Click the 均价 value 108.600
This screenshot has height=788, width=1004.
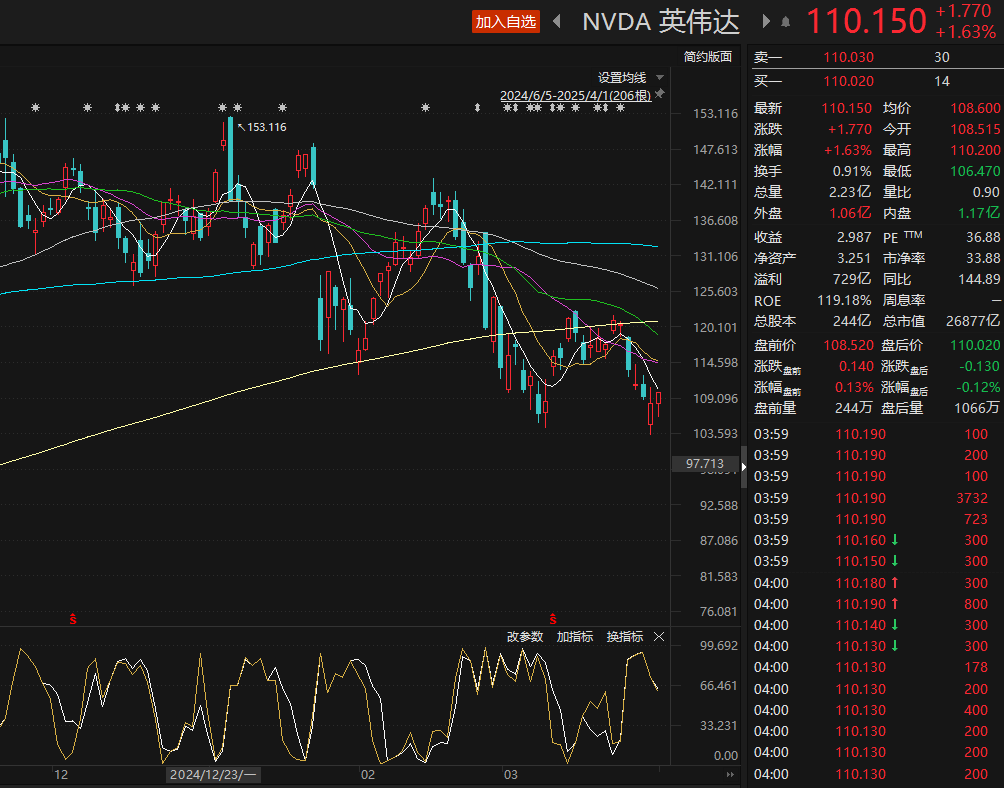(x=975, y=108)
